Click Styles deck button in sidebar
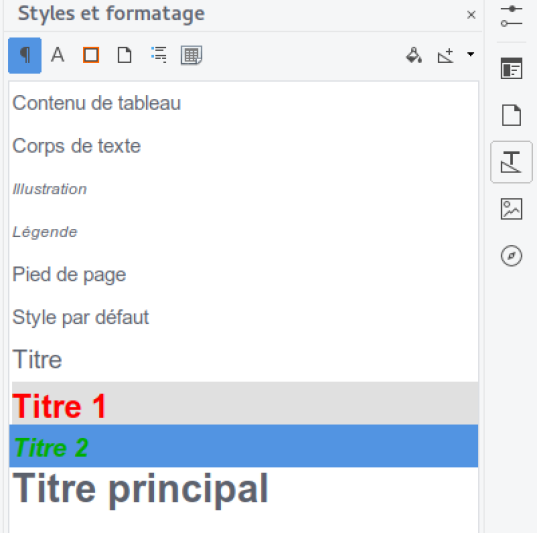The width and height of the screenshot is (537, 533). point(511,162)
